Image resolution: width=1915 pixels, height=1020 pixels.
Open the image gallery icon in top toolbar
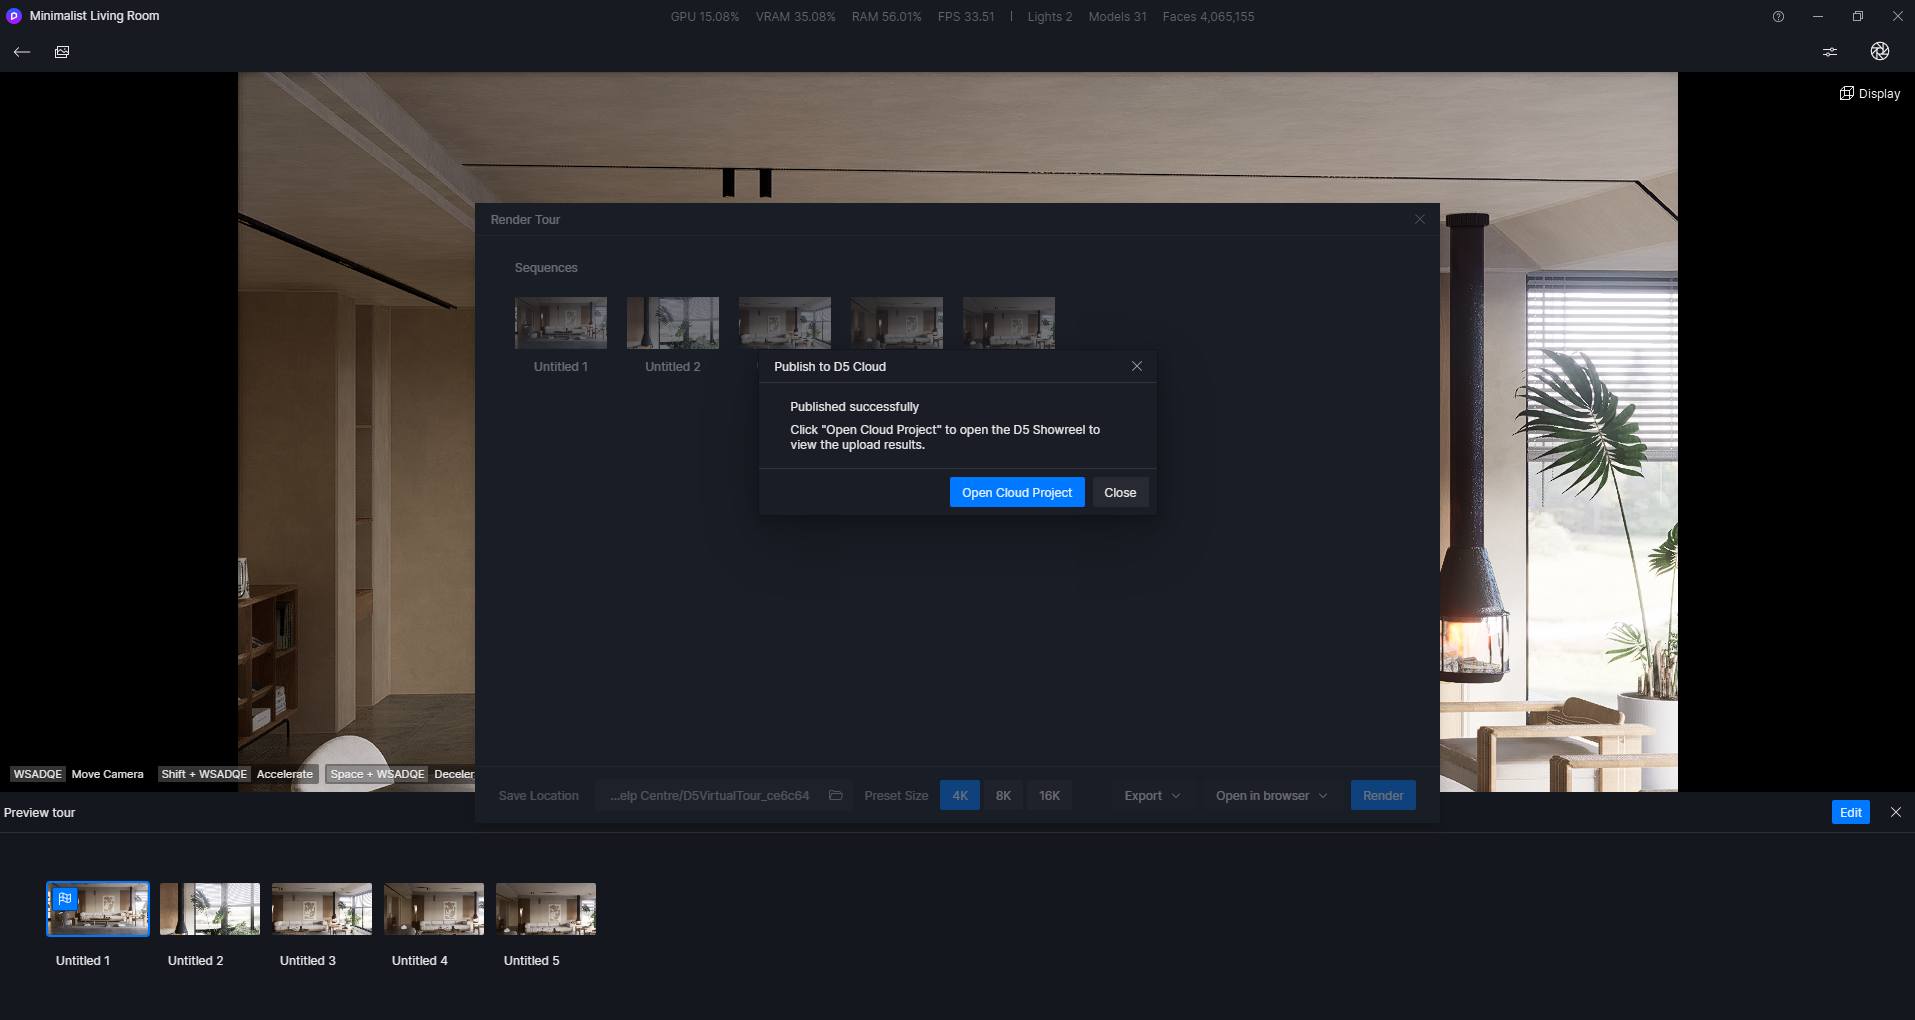coord(62,52)
